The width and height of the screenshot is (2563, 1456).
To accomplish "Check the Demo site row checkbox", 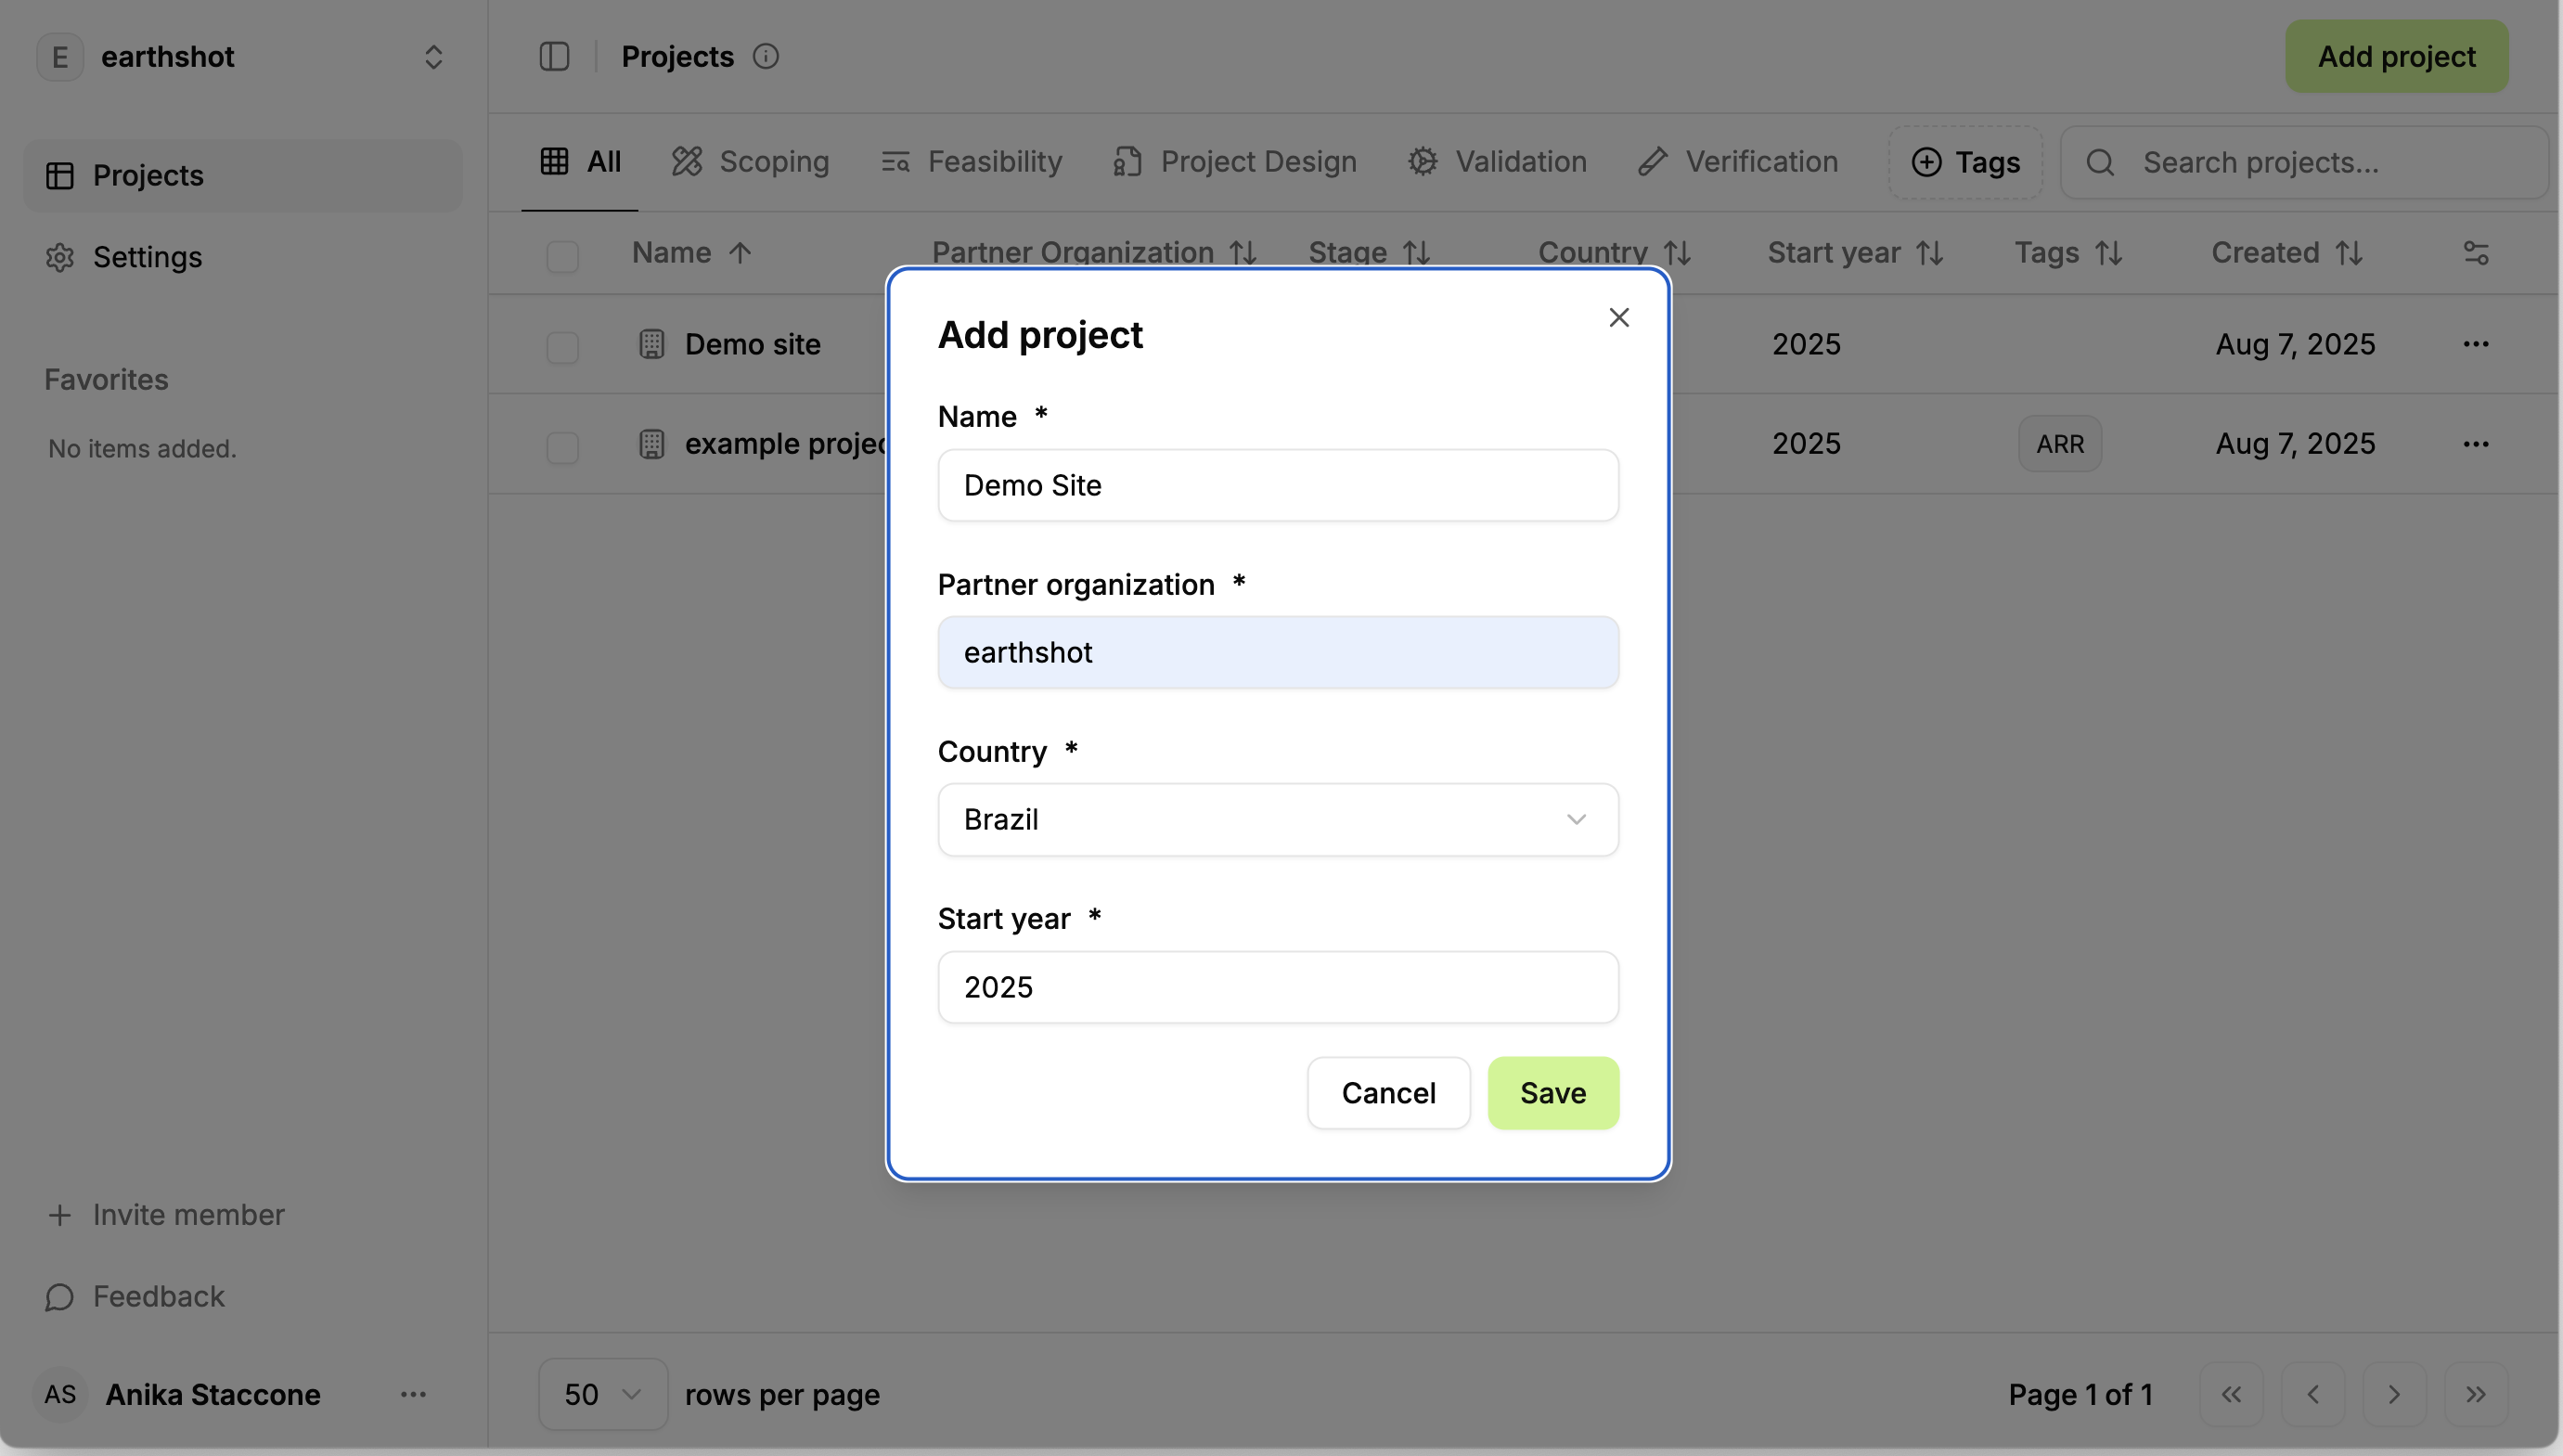I will coord(562,347).
